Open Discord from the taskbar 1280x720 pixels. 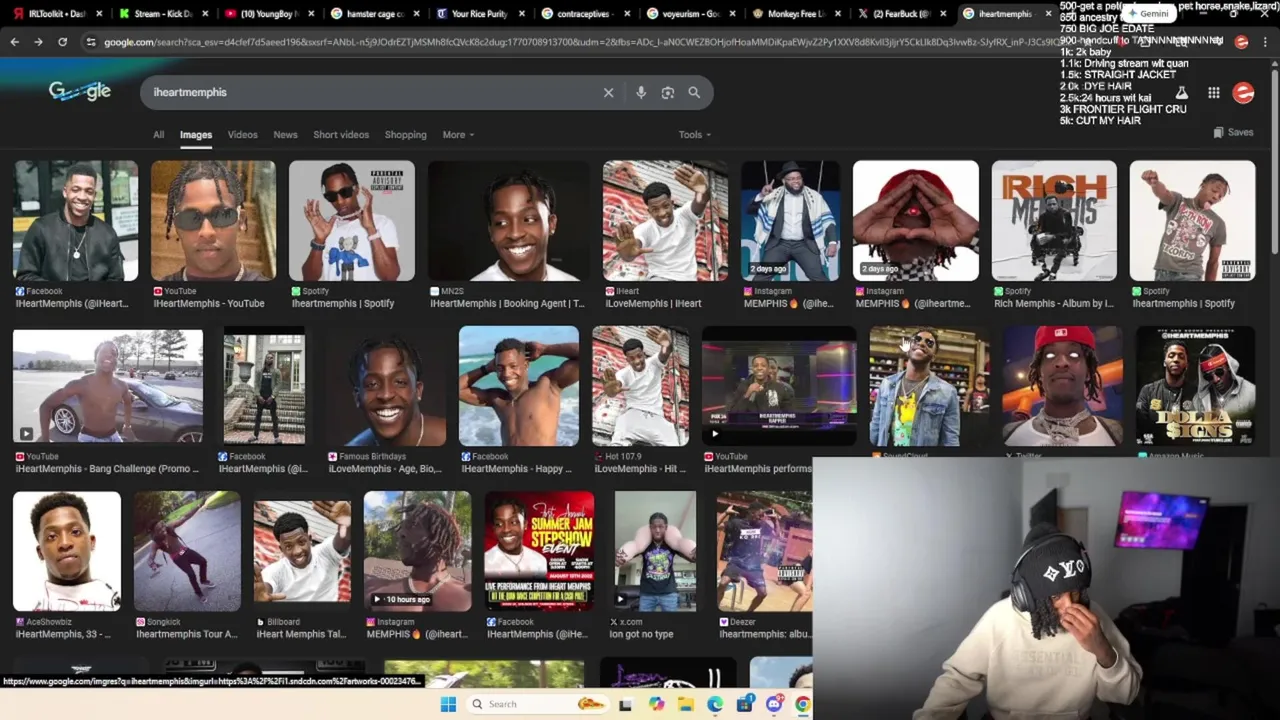click(x=774, y=704)
